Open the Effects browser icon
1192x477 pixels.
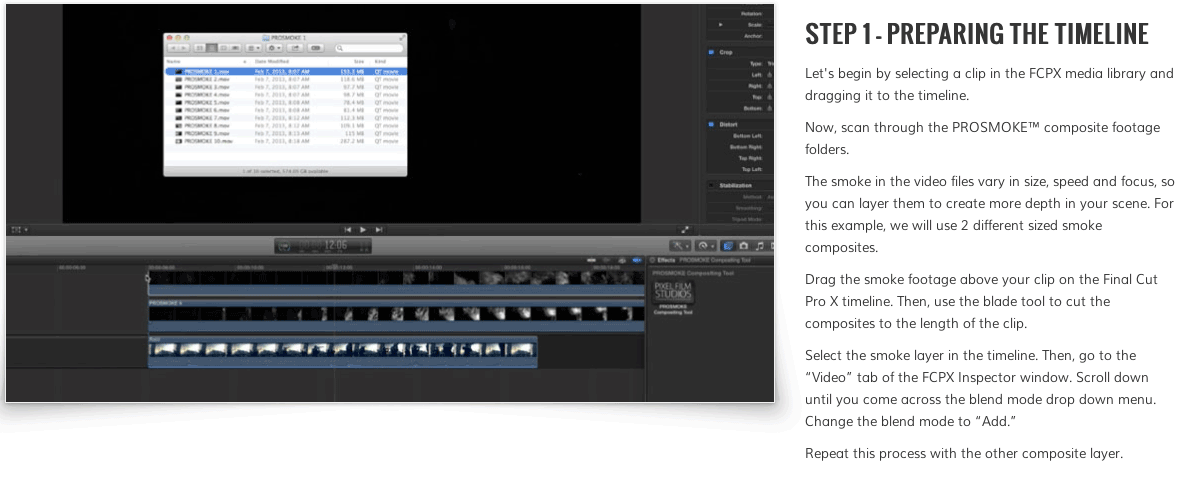tap(728, 246)
